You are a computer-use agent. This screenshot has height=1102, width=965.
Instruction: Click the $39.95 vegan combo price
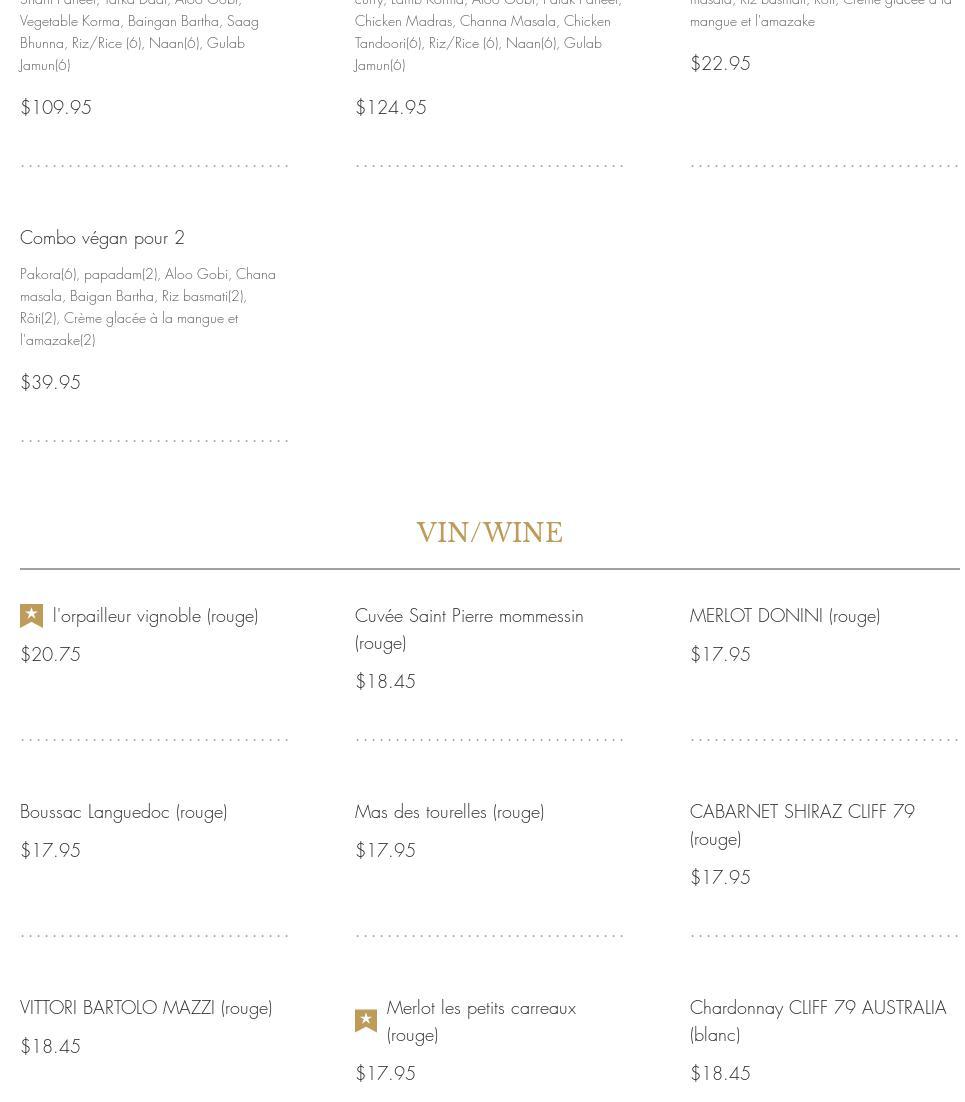pos(50,383)
